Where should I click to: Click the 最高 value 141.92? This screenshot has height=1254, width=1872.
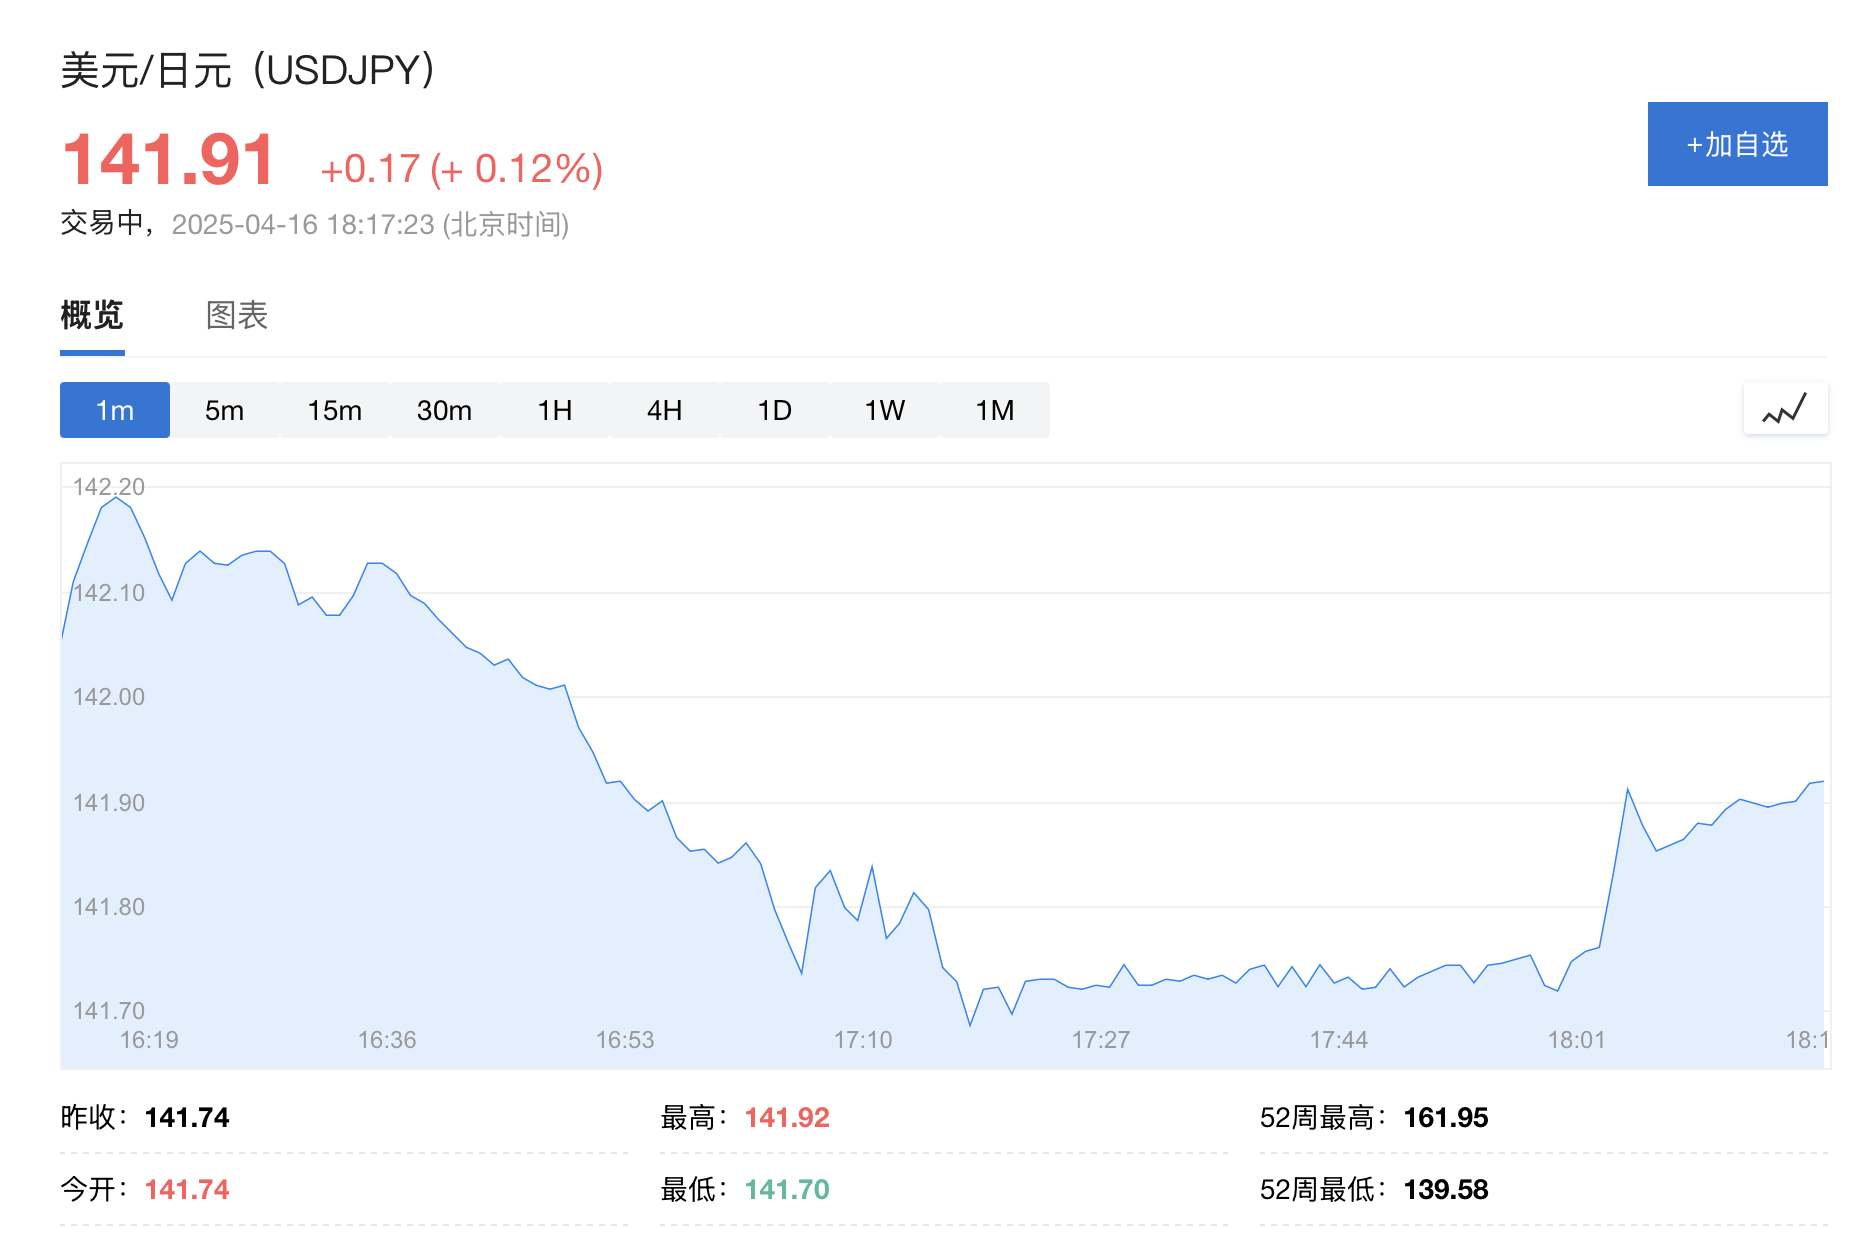click(787, 1117)
